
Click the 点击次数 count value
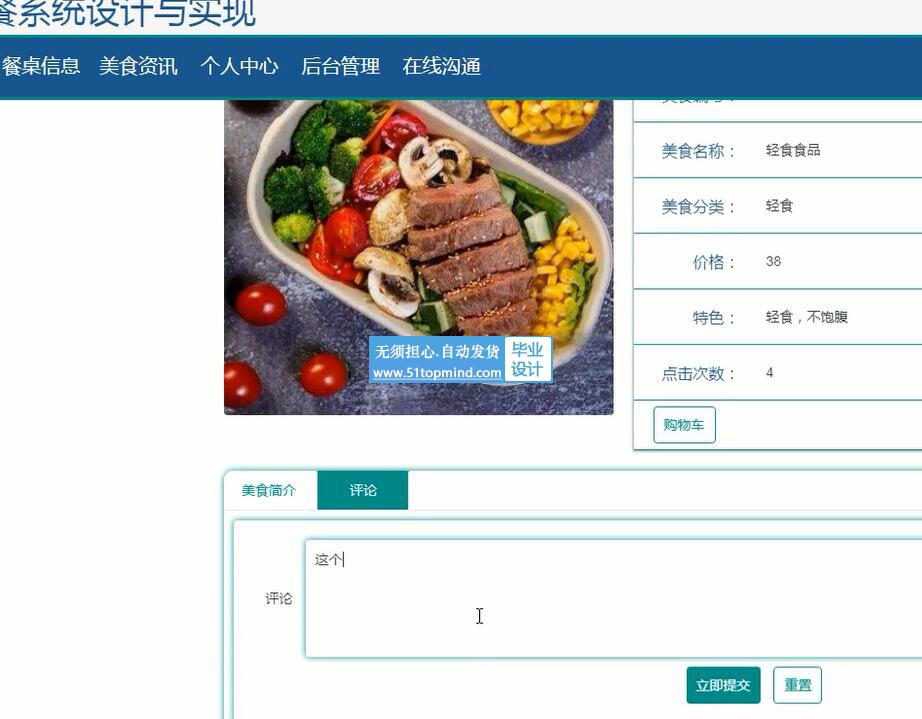(769, 373)
